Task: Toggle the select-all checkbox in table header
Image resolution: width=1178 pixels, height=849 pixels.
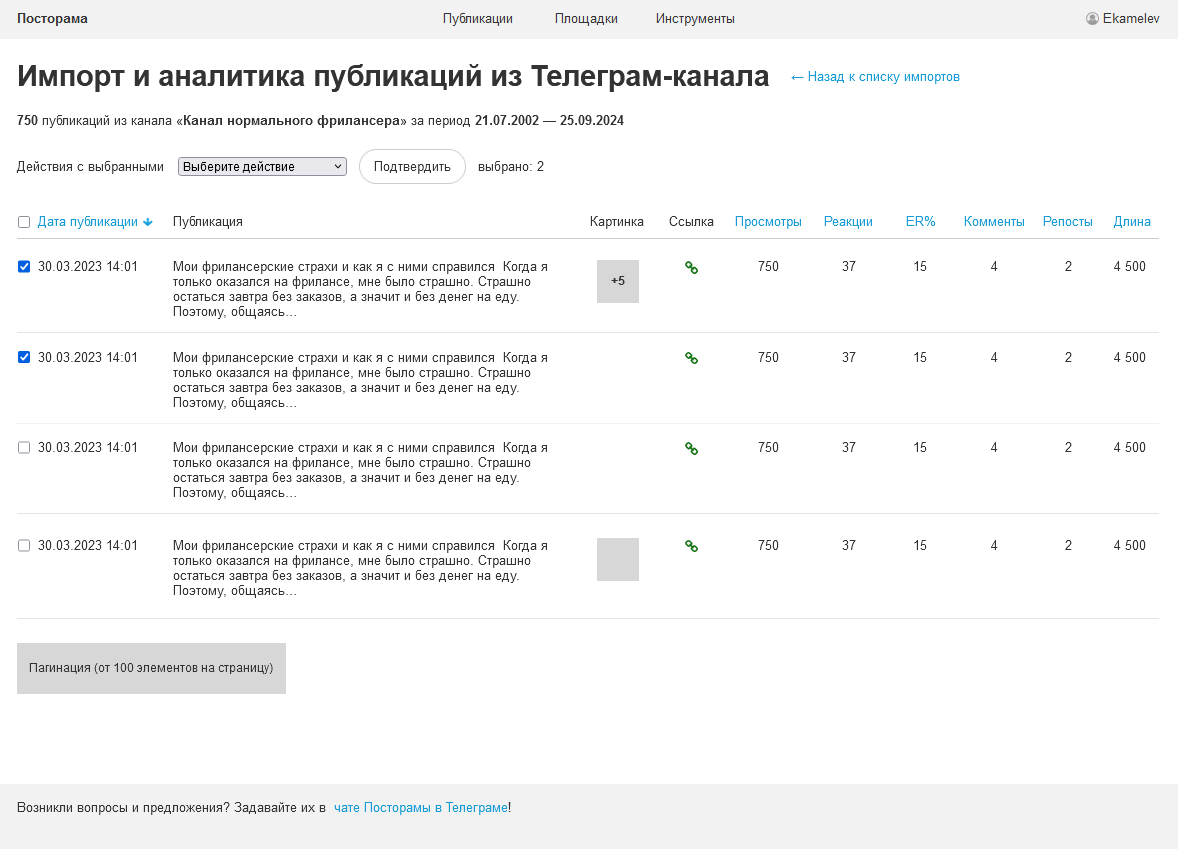Action: 24,222
